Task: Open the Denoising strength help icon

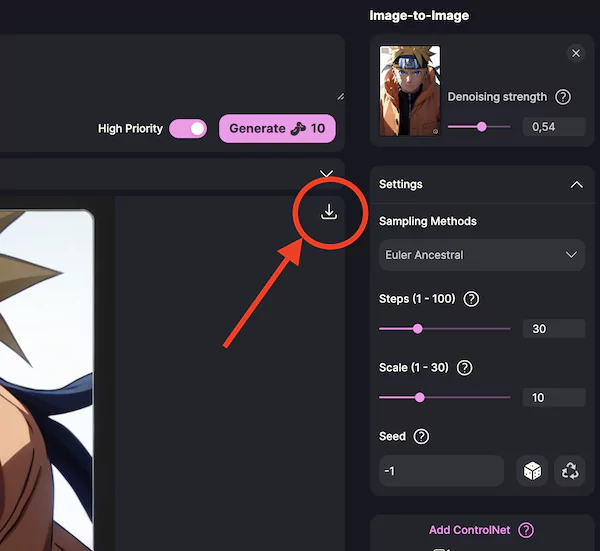Action: tap(563, 97)
